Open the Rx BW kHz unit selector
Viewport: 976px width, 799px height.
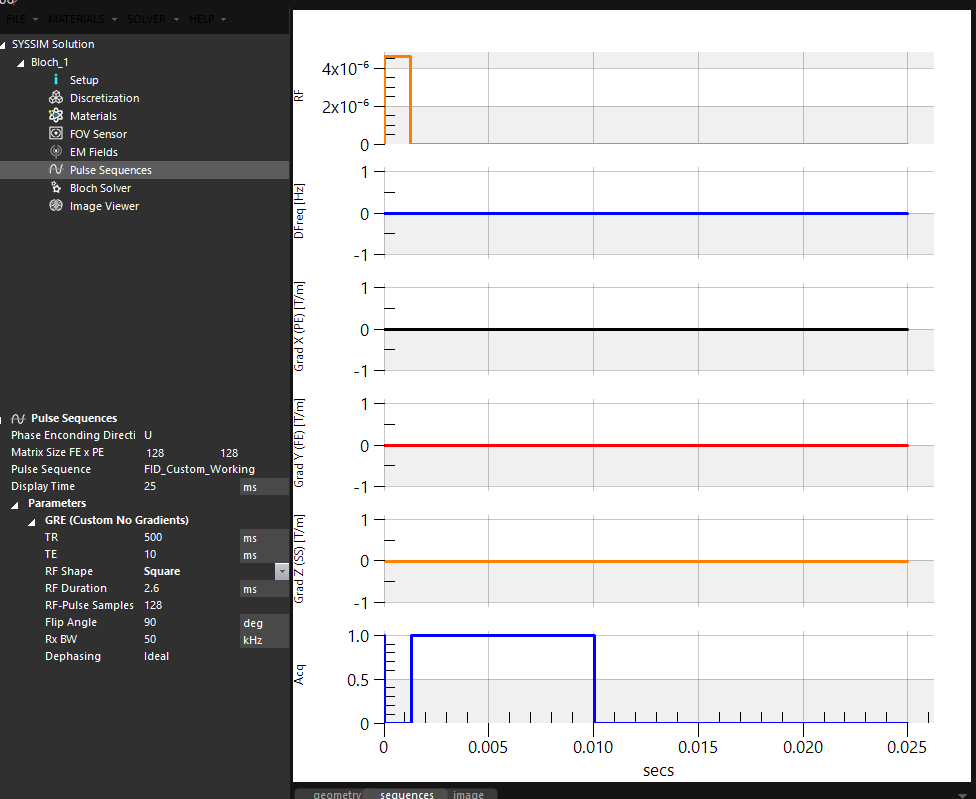pyautogui.click(x=265, y=640)
